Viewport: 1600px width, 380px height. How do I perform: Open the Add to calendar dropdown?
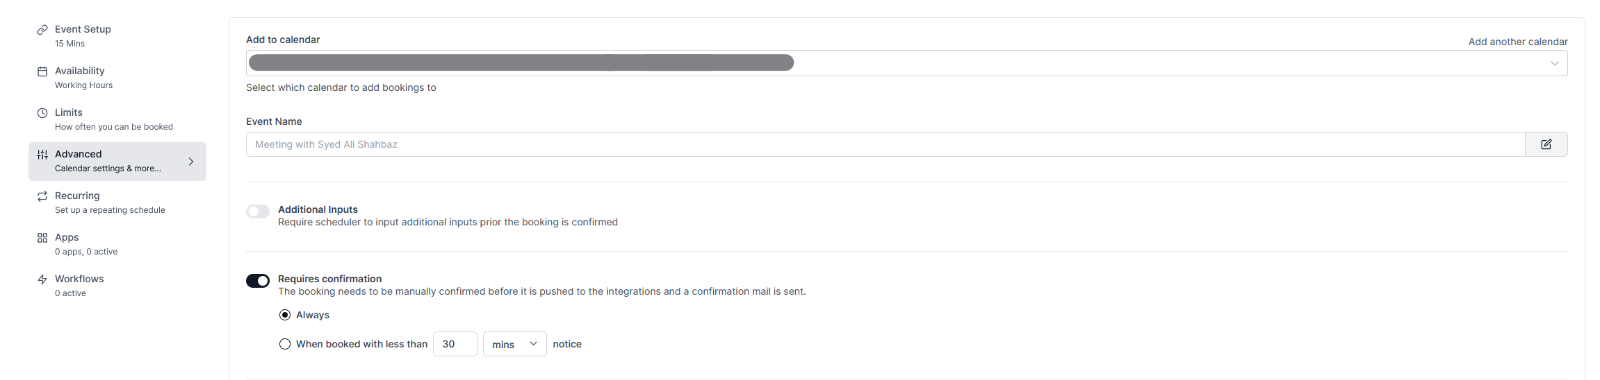coord(906,63)
